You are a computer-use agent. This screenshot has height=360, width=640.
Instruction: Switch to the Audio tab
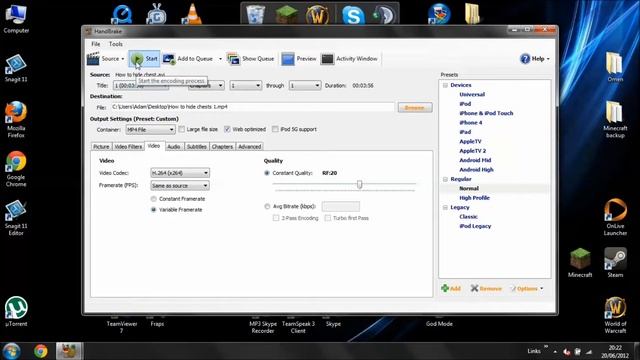[x=174, y=147]
